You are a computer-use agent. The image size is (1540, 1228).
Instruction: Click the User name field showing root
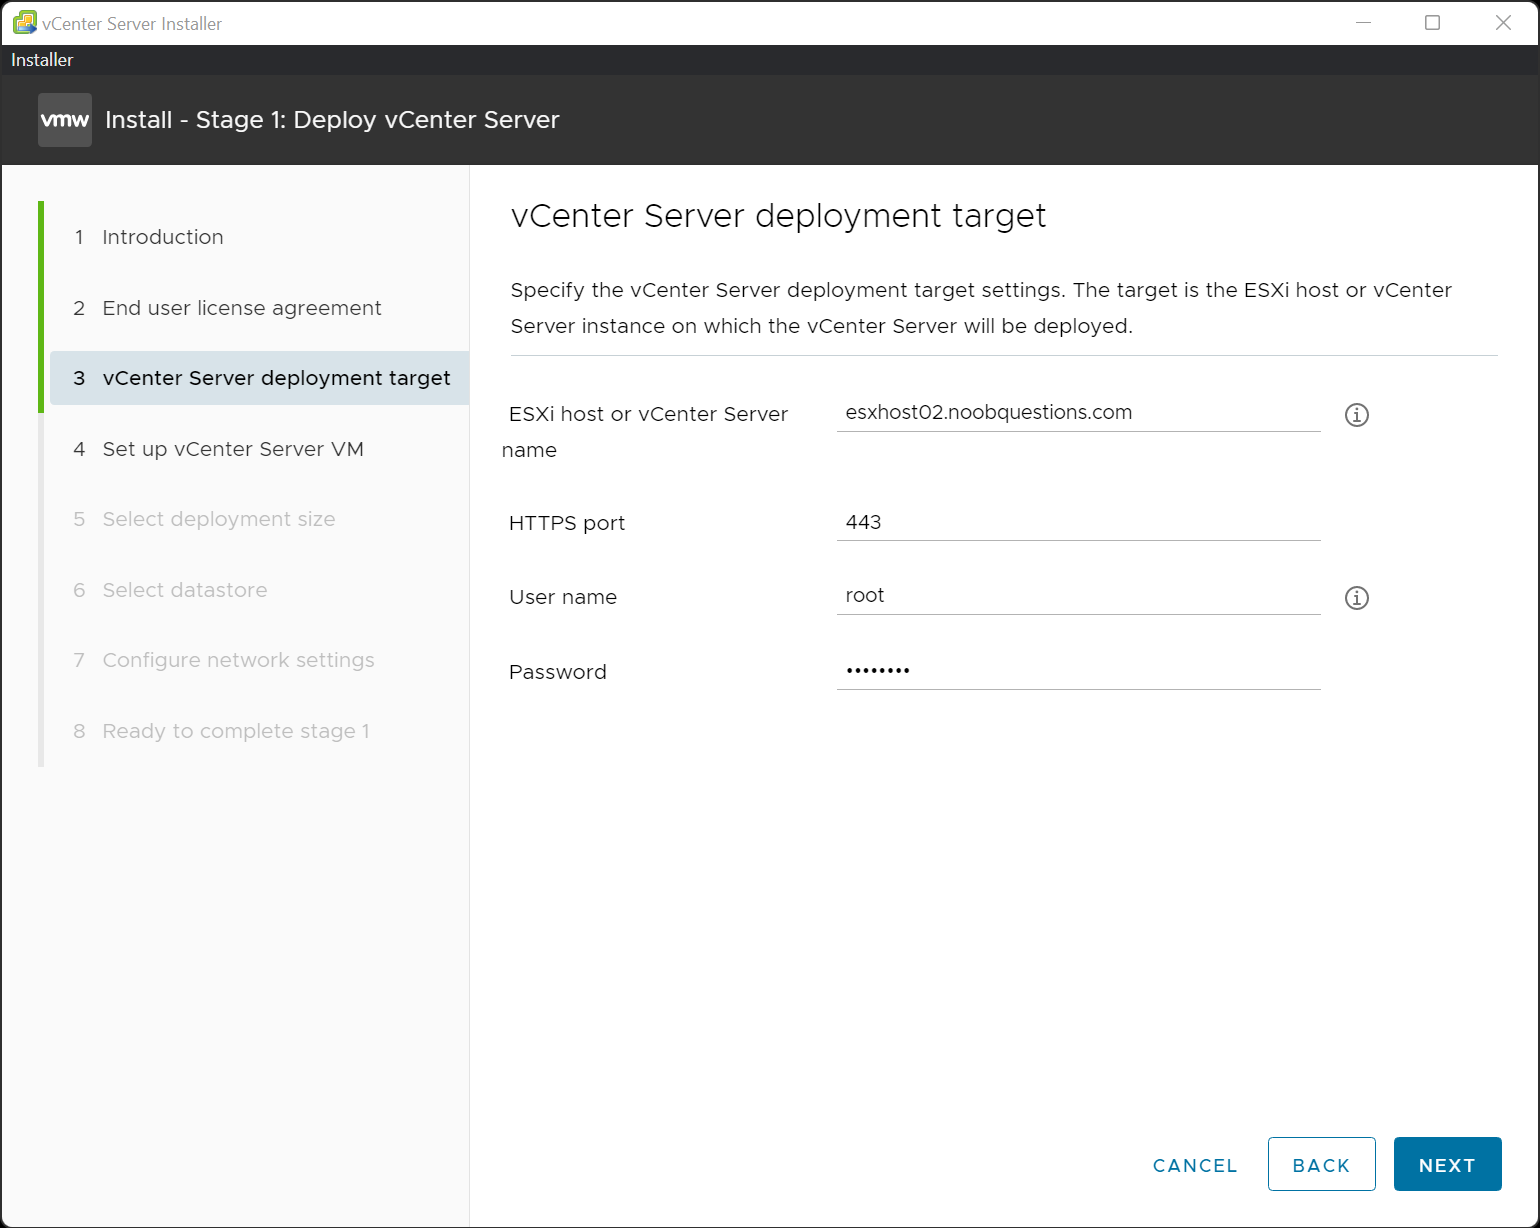[1077, 594]
